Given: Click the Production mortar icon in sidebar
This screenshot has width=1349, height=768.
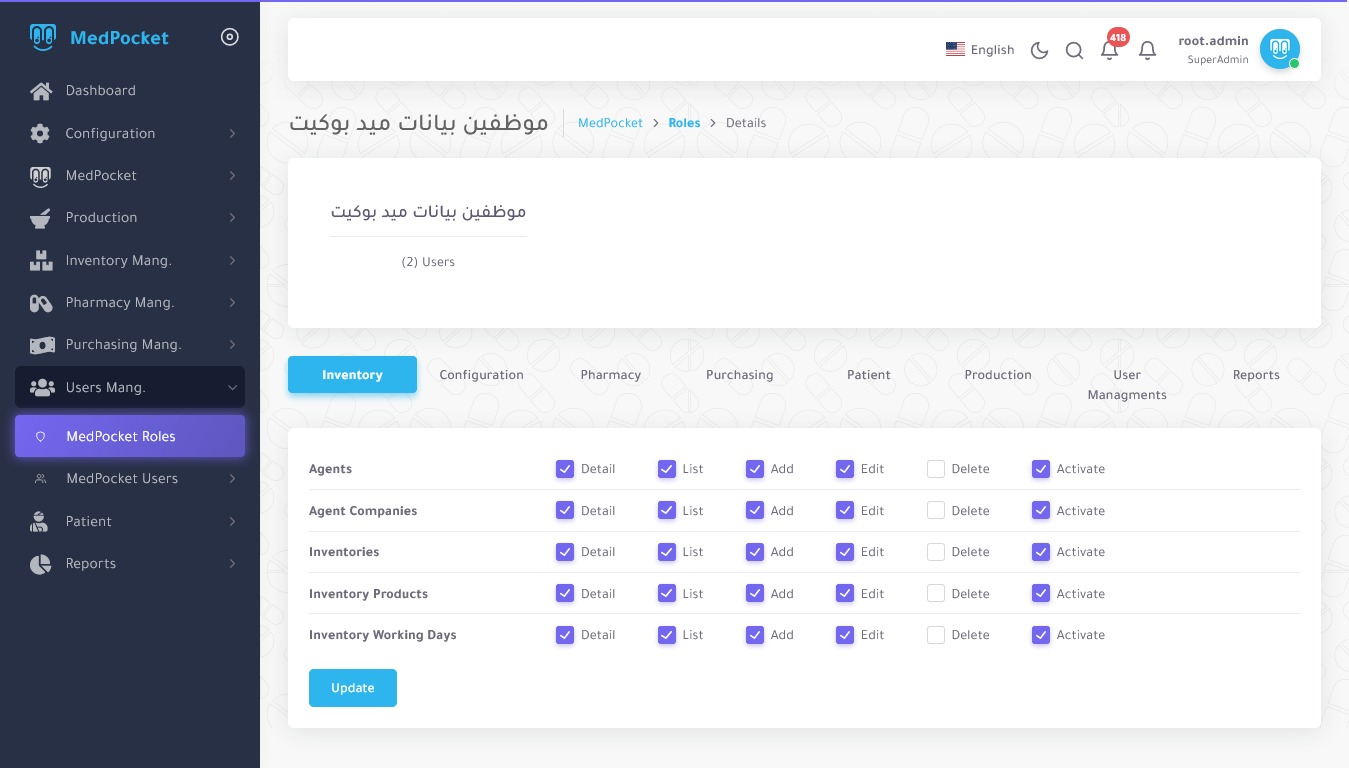Looking at the screenshot, I should point(41,218).
